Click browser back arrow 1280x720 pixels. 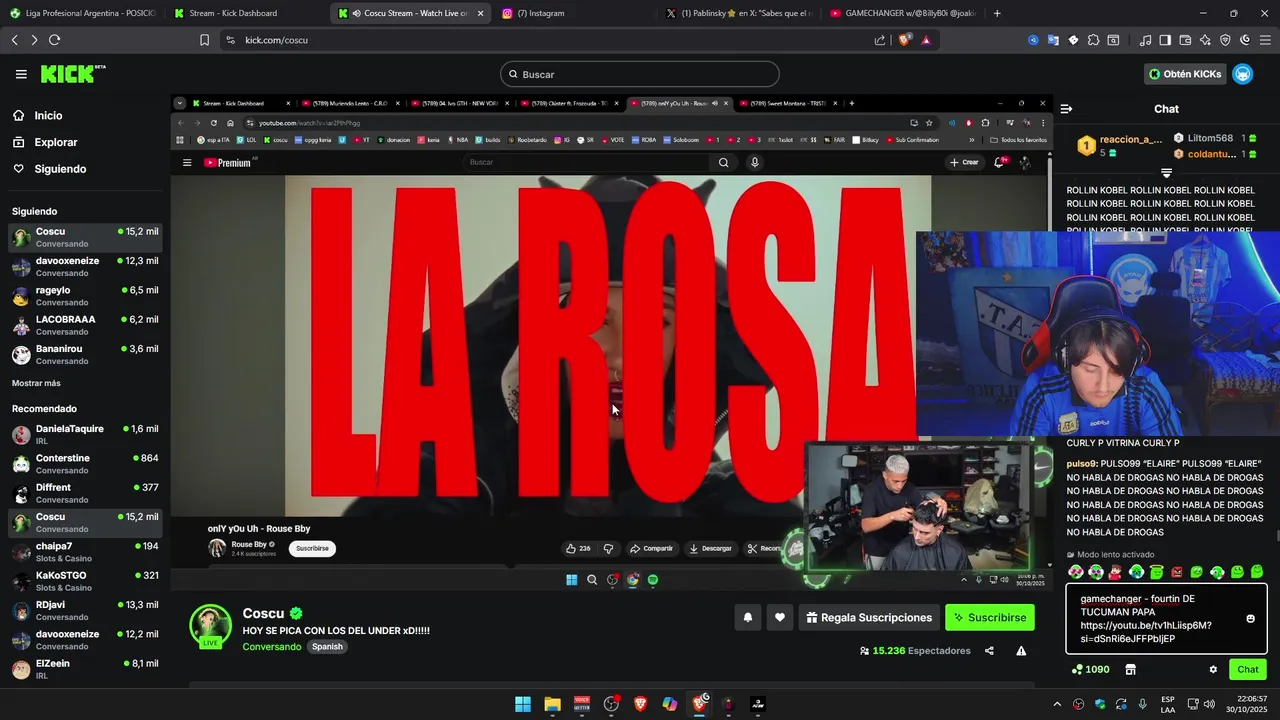(x=14, y=40)
